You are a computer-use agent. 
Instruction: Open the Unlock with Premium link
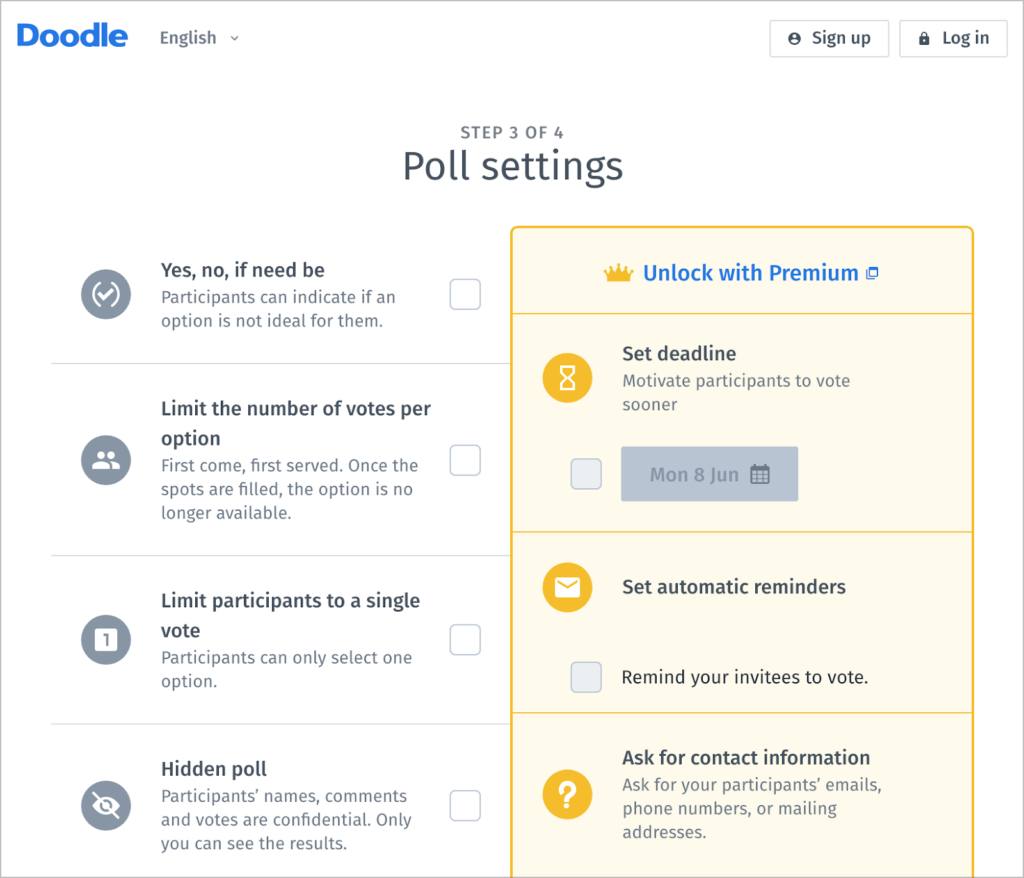click(750, 273)
